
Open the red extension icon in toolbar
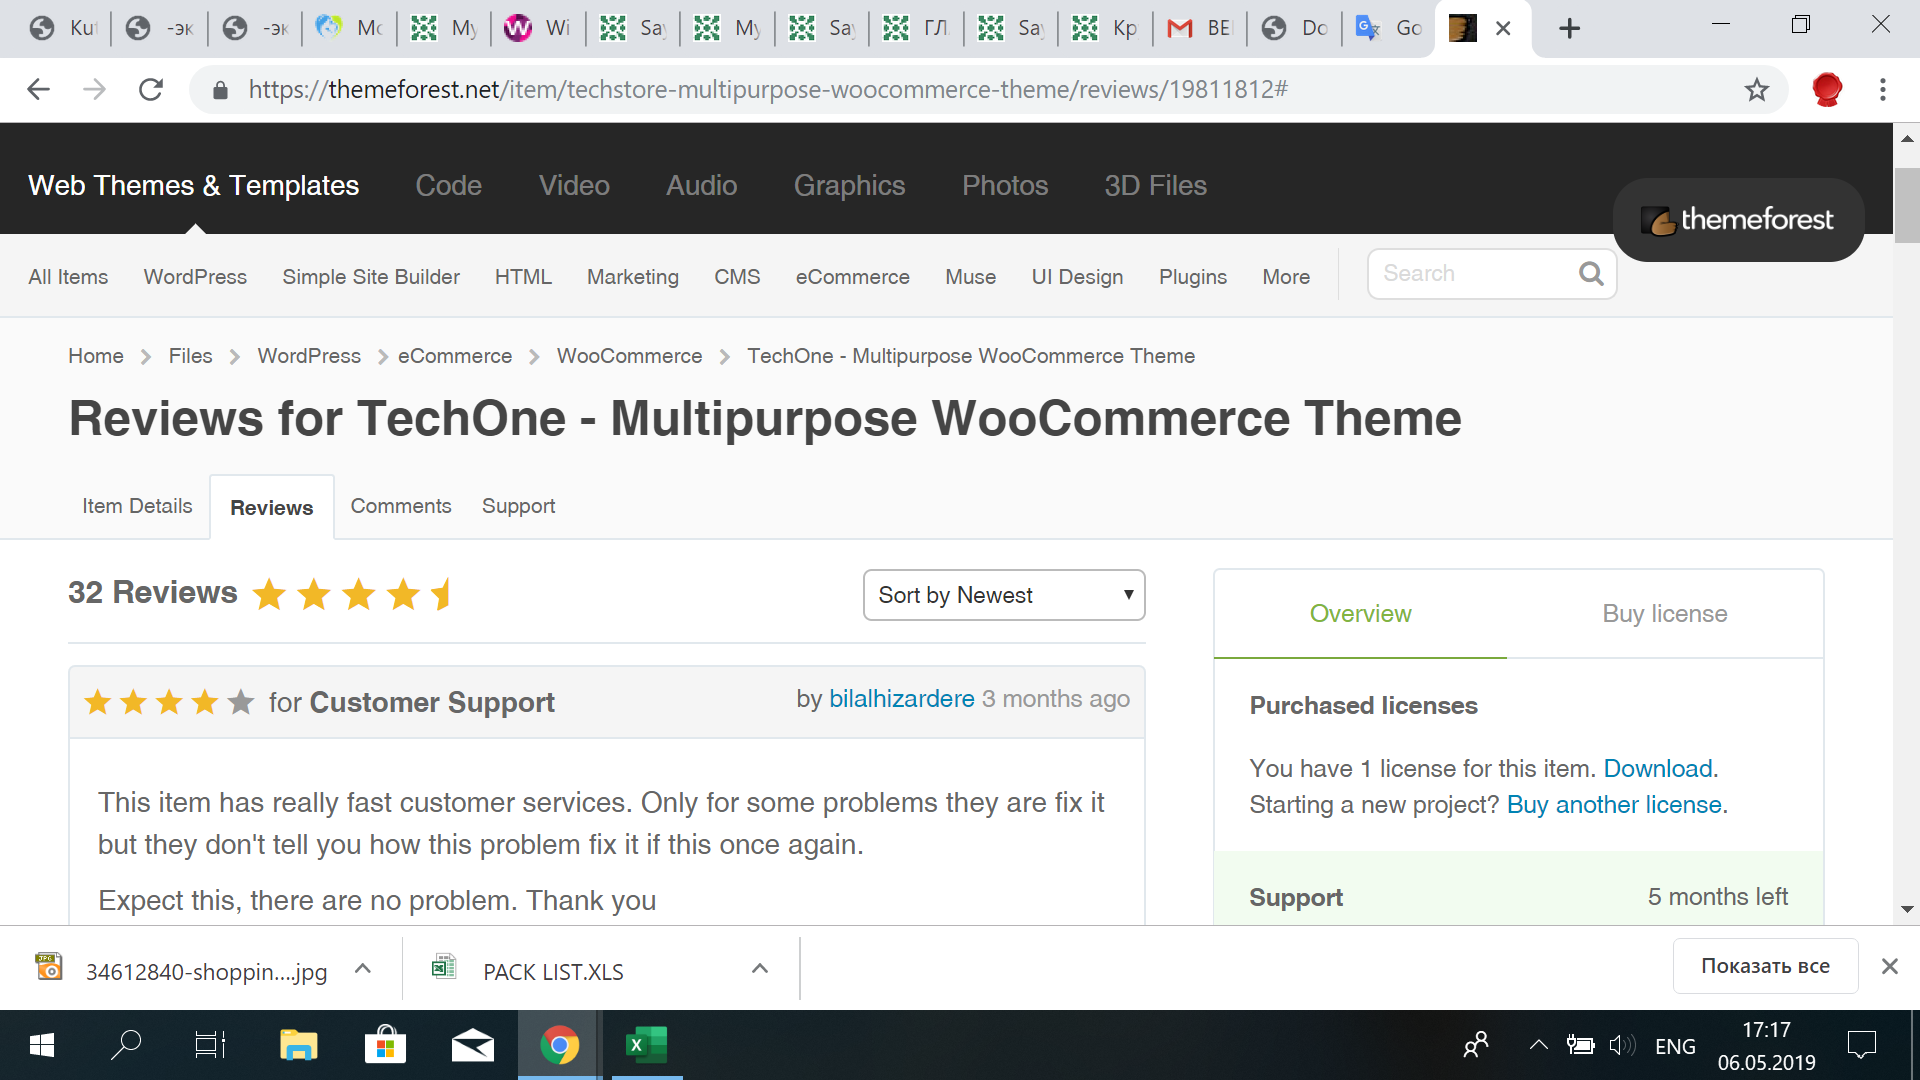[x=1827, y=90]
